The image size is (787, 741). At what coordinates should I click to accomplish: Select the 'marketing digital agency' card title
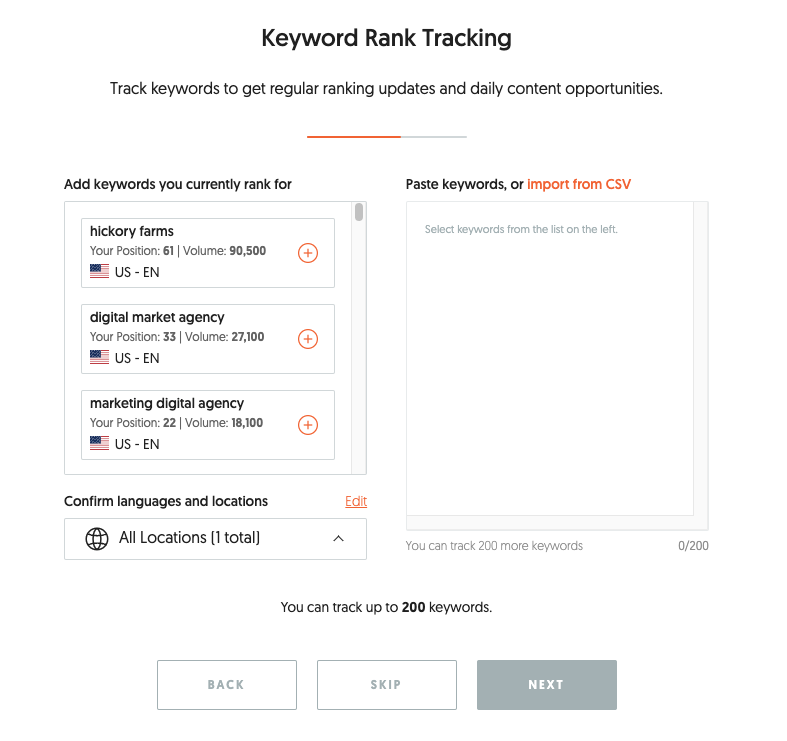[167, 403]
